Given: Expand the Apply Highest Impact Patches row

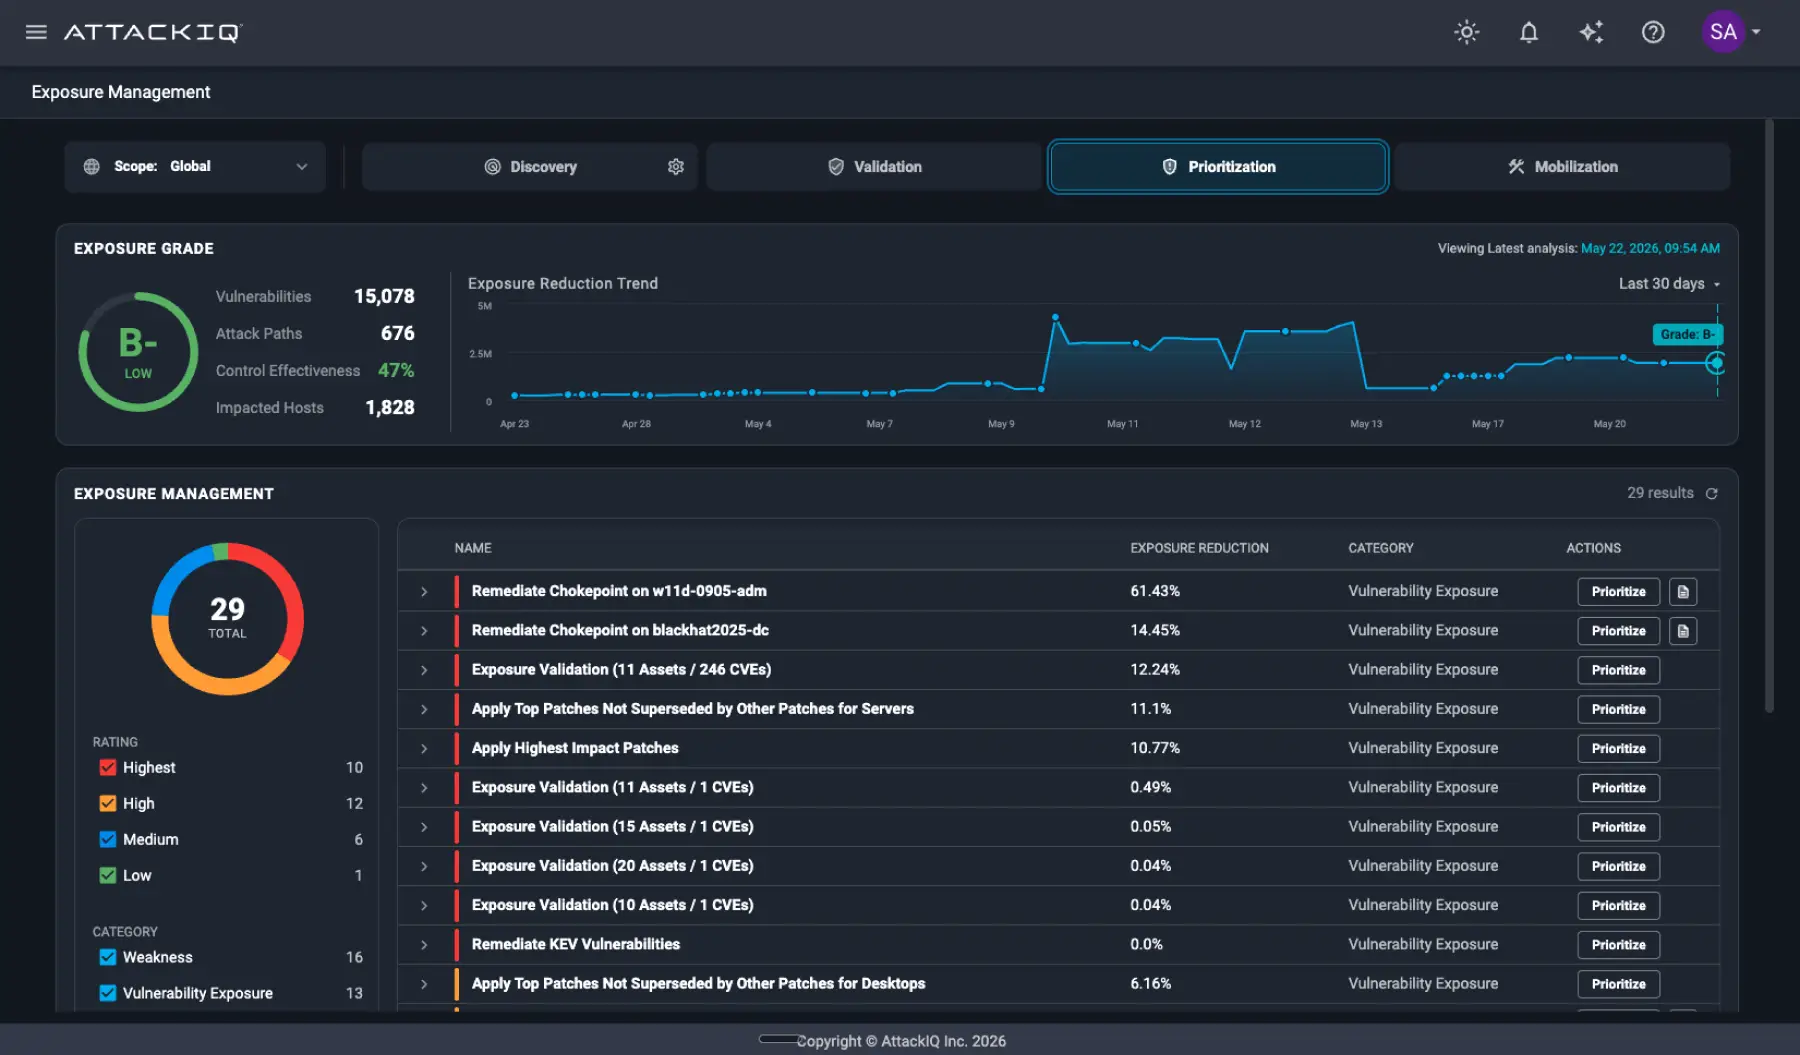Looking at the screenshot, I should pos(424,749).
